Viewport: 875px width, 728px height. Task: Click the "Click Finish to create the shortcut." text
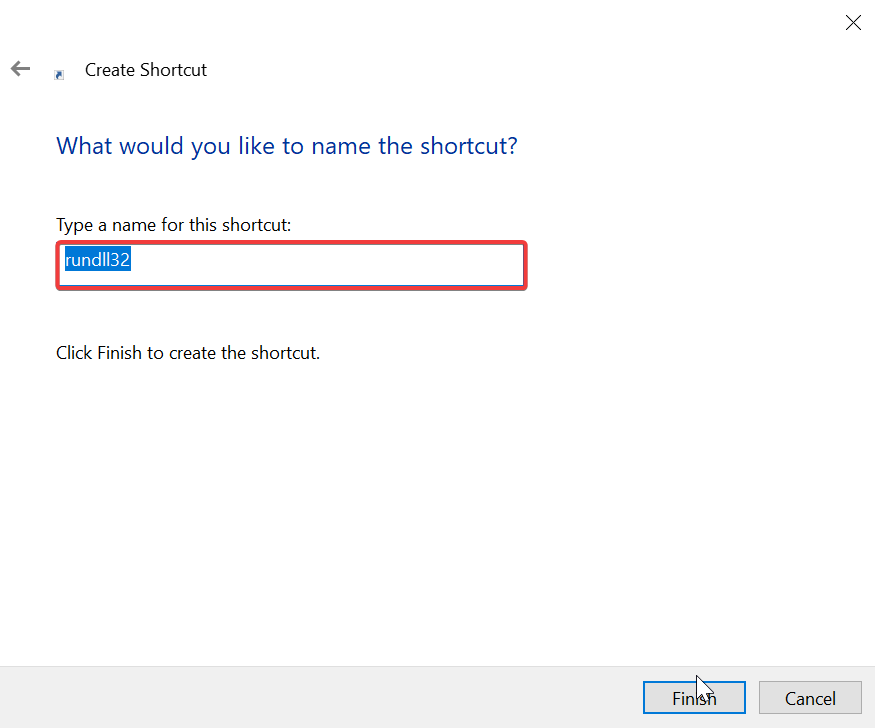click(188, 353)
